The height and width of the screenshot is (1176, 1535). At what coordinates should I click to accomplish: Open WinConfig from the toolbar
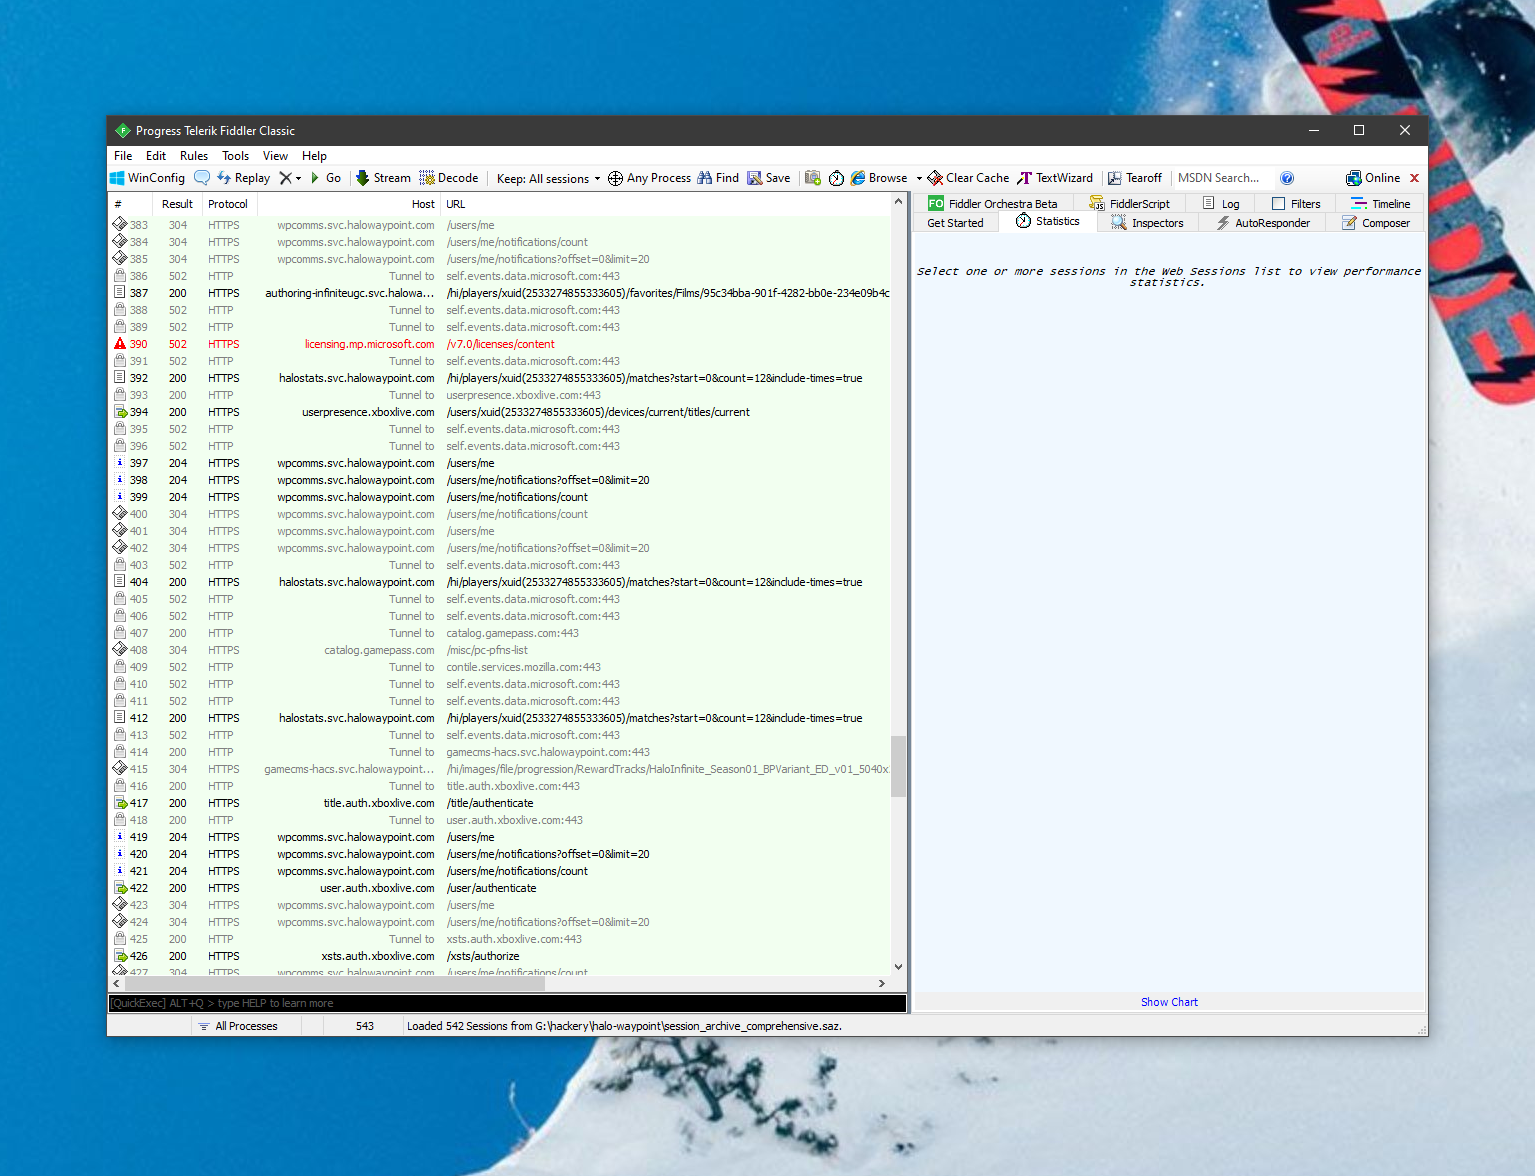click(x=147, y=178)
